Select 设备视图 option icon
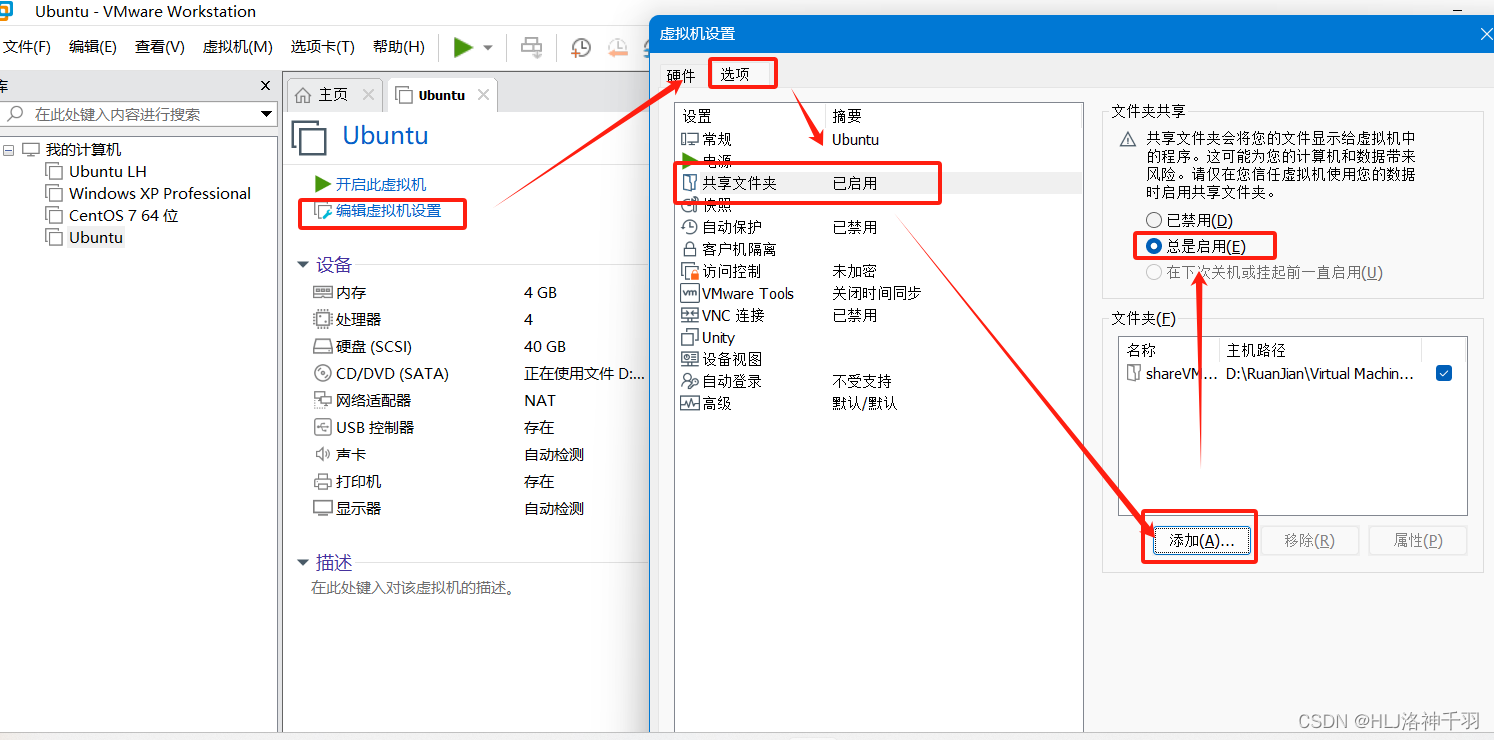This screenshot has height=740, width=1494. click(x=690, y=359)
